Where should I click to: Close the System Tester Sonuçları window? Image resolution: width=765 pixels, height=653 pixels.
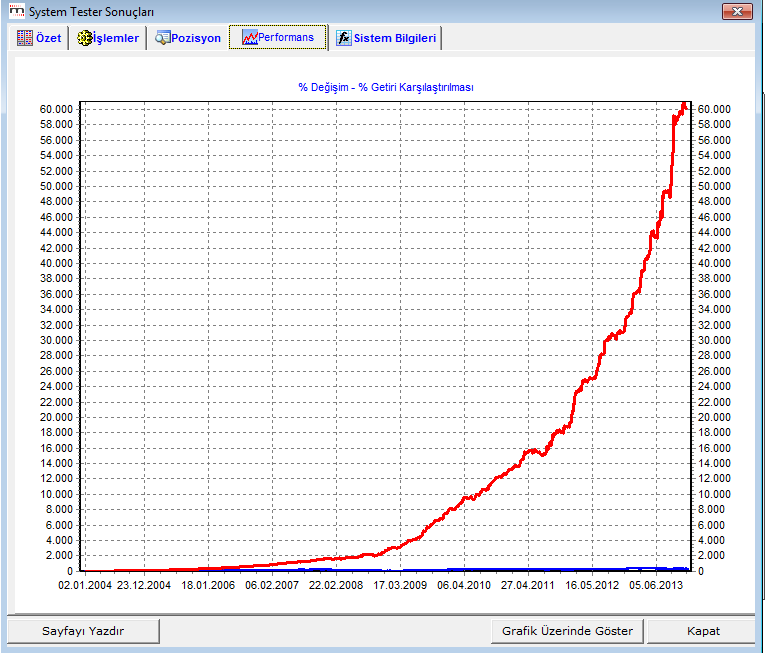pos(737,11)
